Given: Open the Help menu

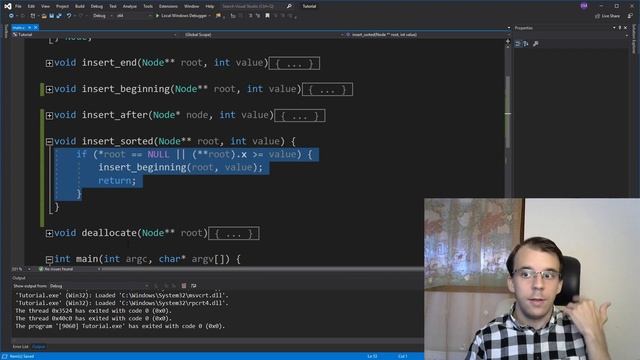Looking at the screenshot, I should (210, 7).
